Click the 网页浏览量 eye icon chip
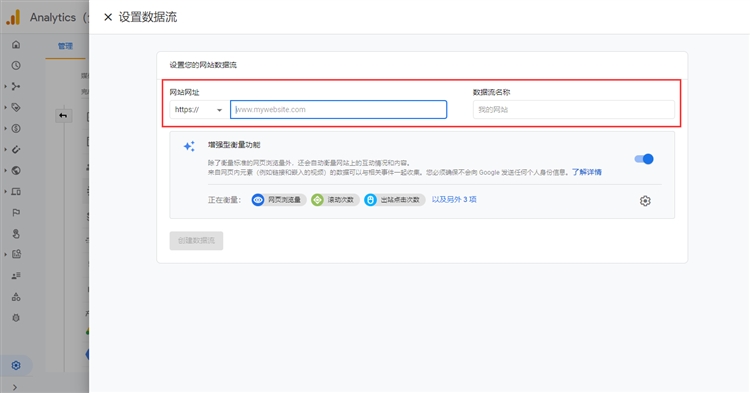This screenshot has height=393, width=750. (x=279, y=200)
